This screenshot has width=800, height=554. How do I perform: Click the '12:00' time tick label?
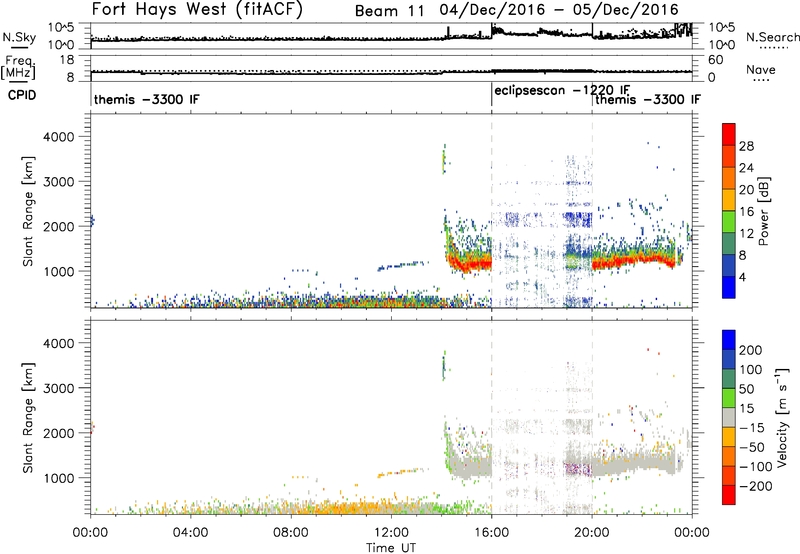click(391, 533)
